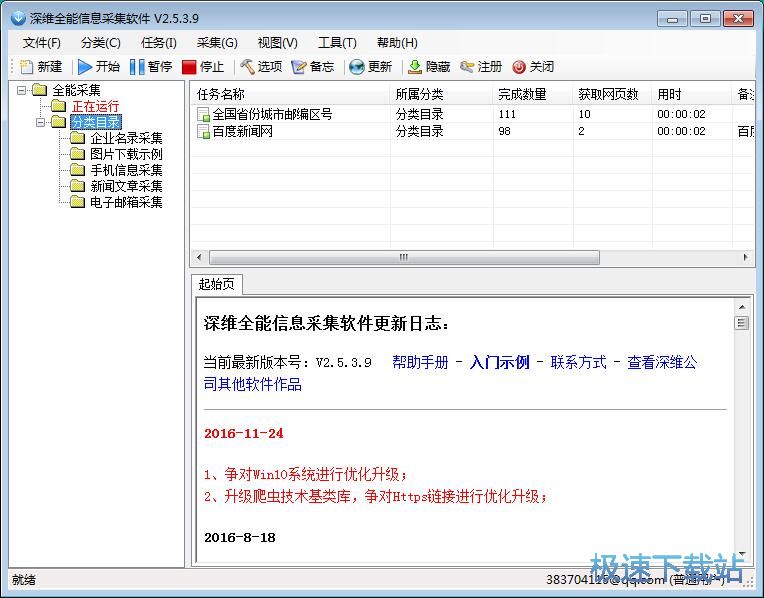Viewport: 764px width, 598px height.
Task: Pause collection with 暂停 toolbar icon
Action: (137, 67)
